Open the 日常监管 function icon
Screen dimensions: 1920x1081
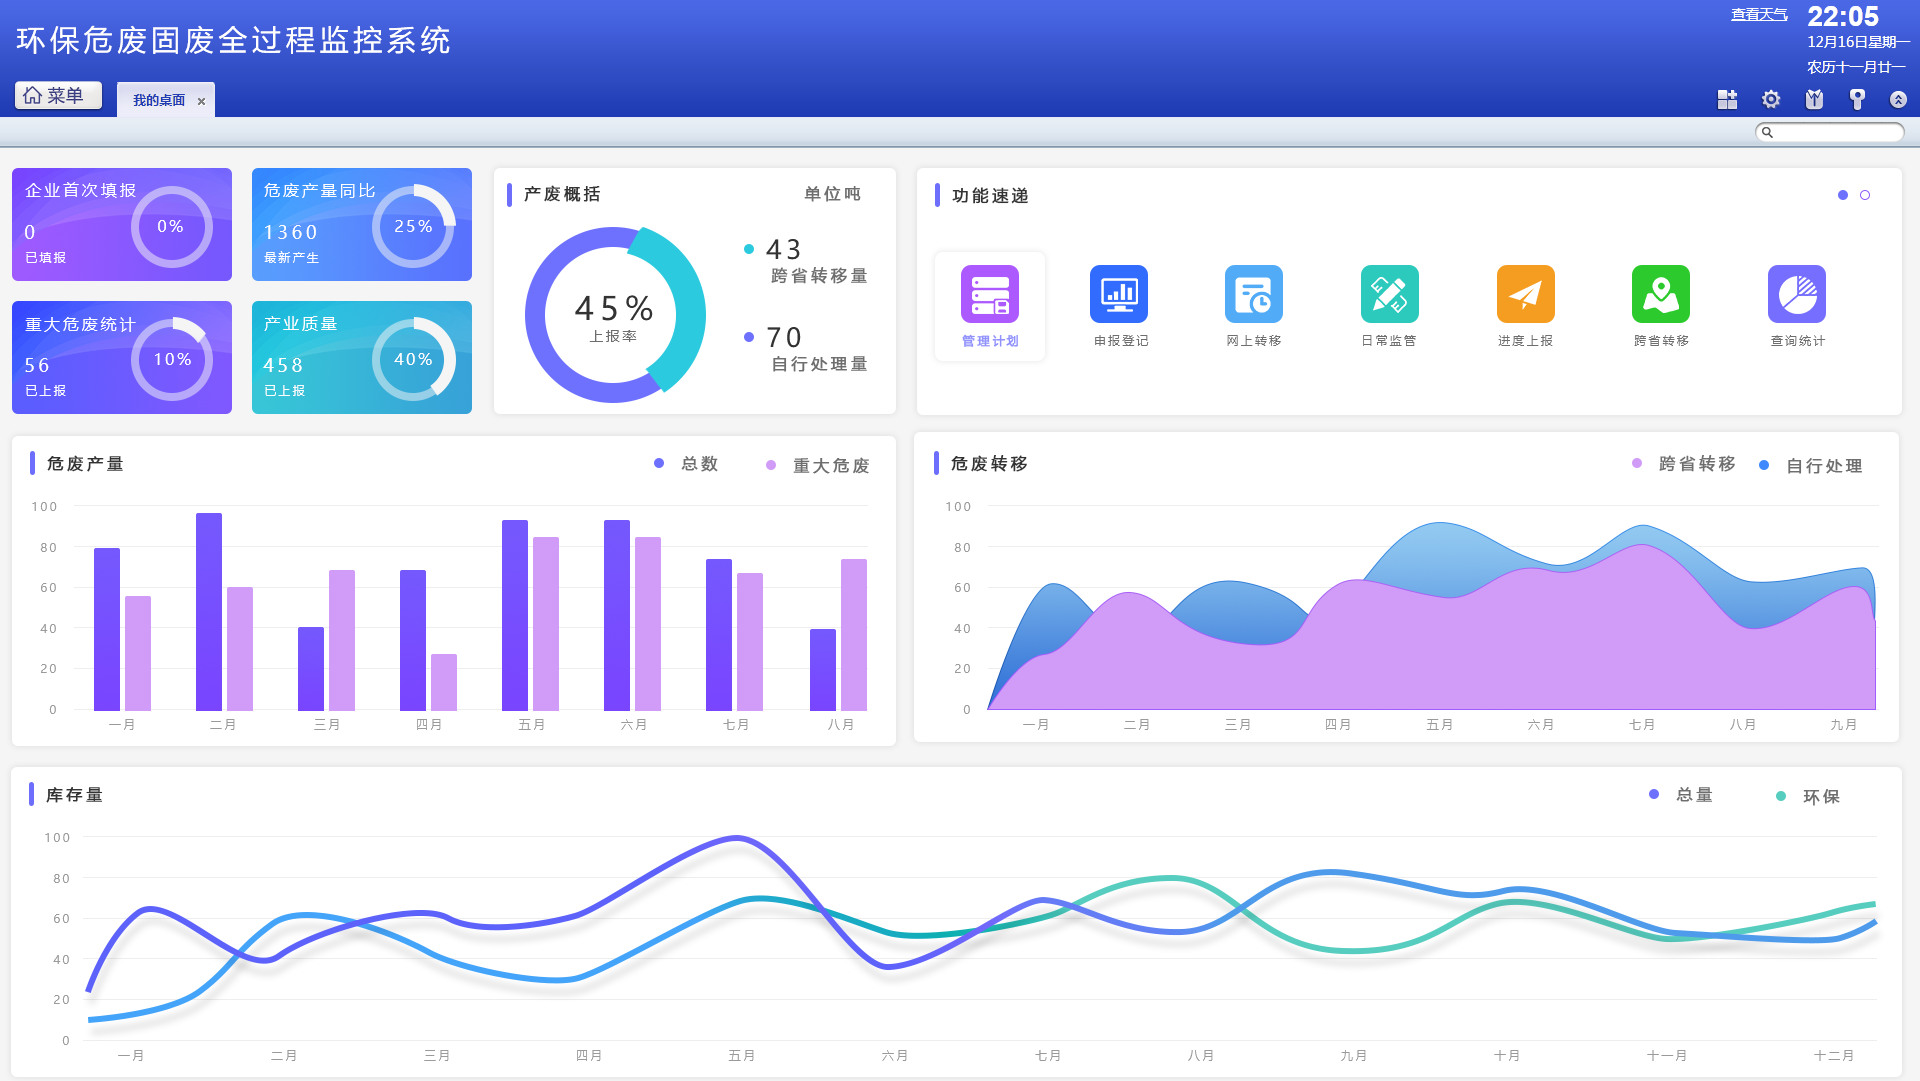(1390, 294)
